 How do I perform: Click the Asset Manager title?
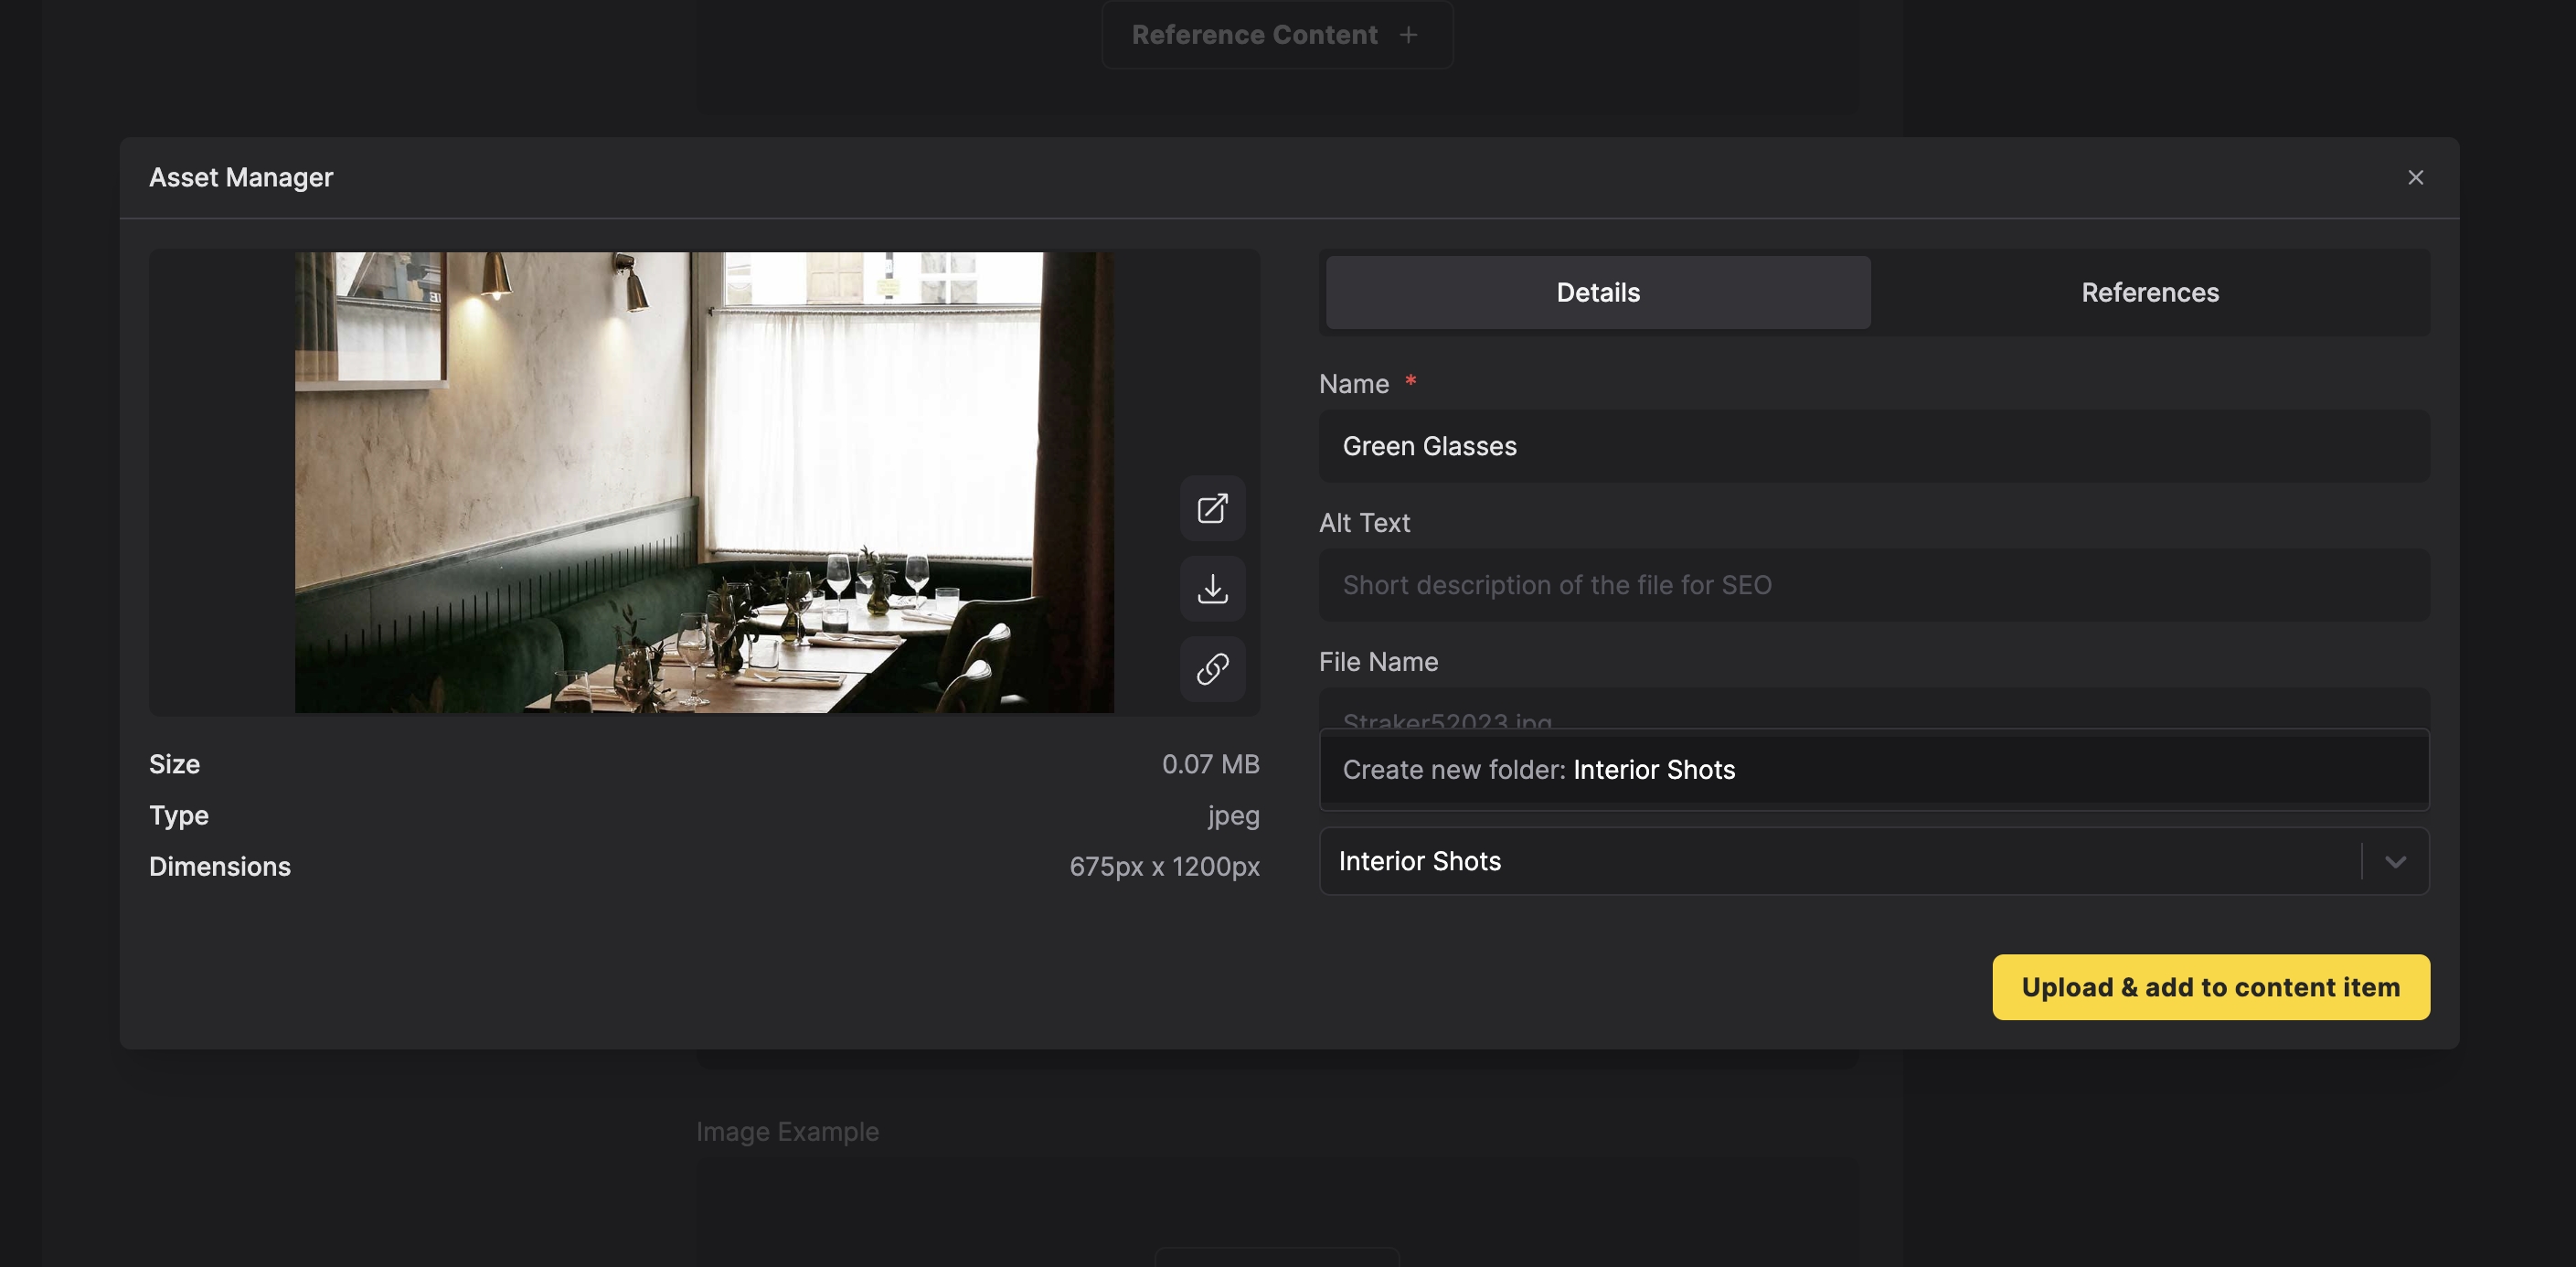241,178
